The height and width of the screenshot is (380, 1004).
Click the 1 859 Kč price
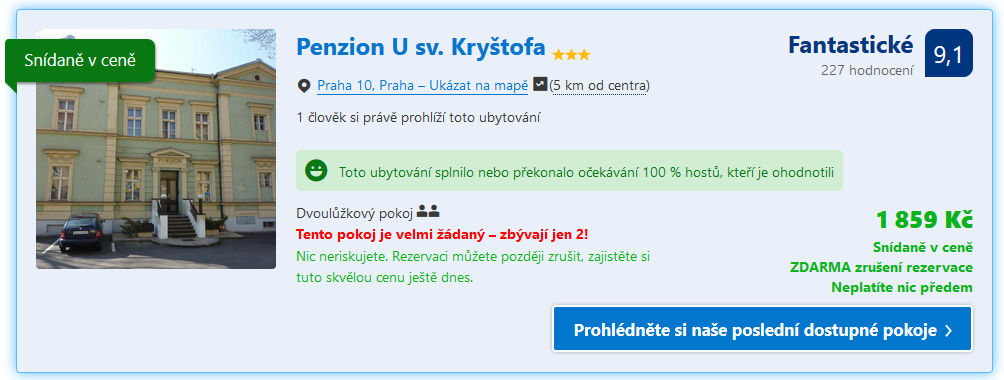pyautogui.click(x=924, y=220)
